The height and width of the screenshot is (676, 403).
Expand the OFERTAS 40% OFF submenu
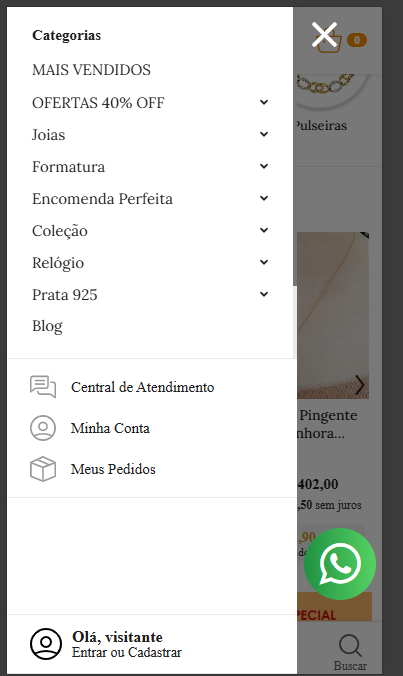click(x=264, y=102)
